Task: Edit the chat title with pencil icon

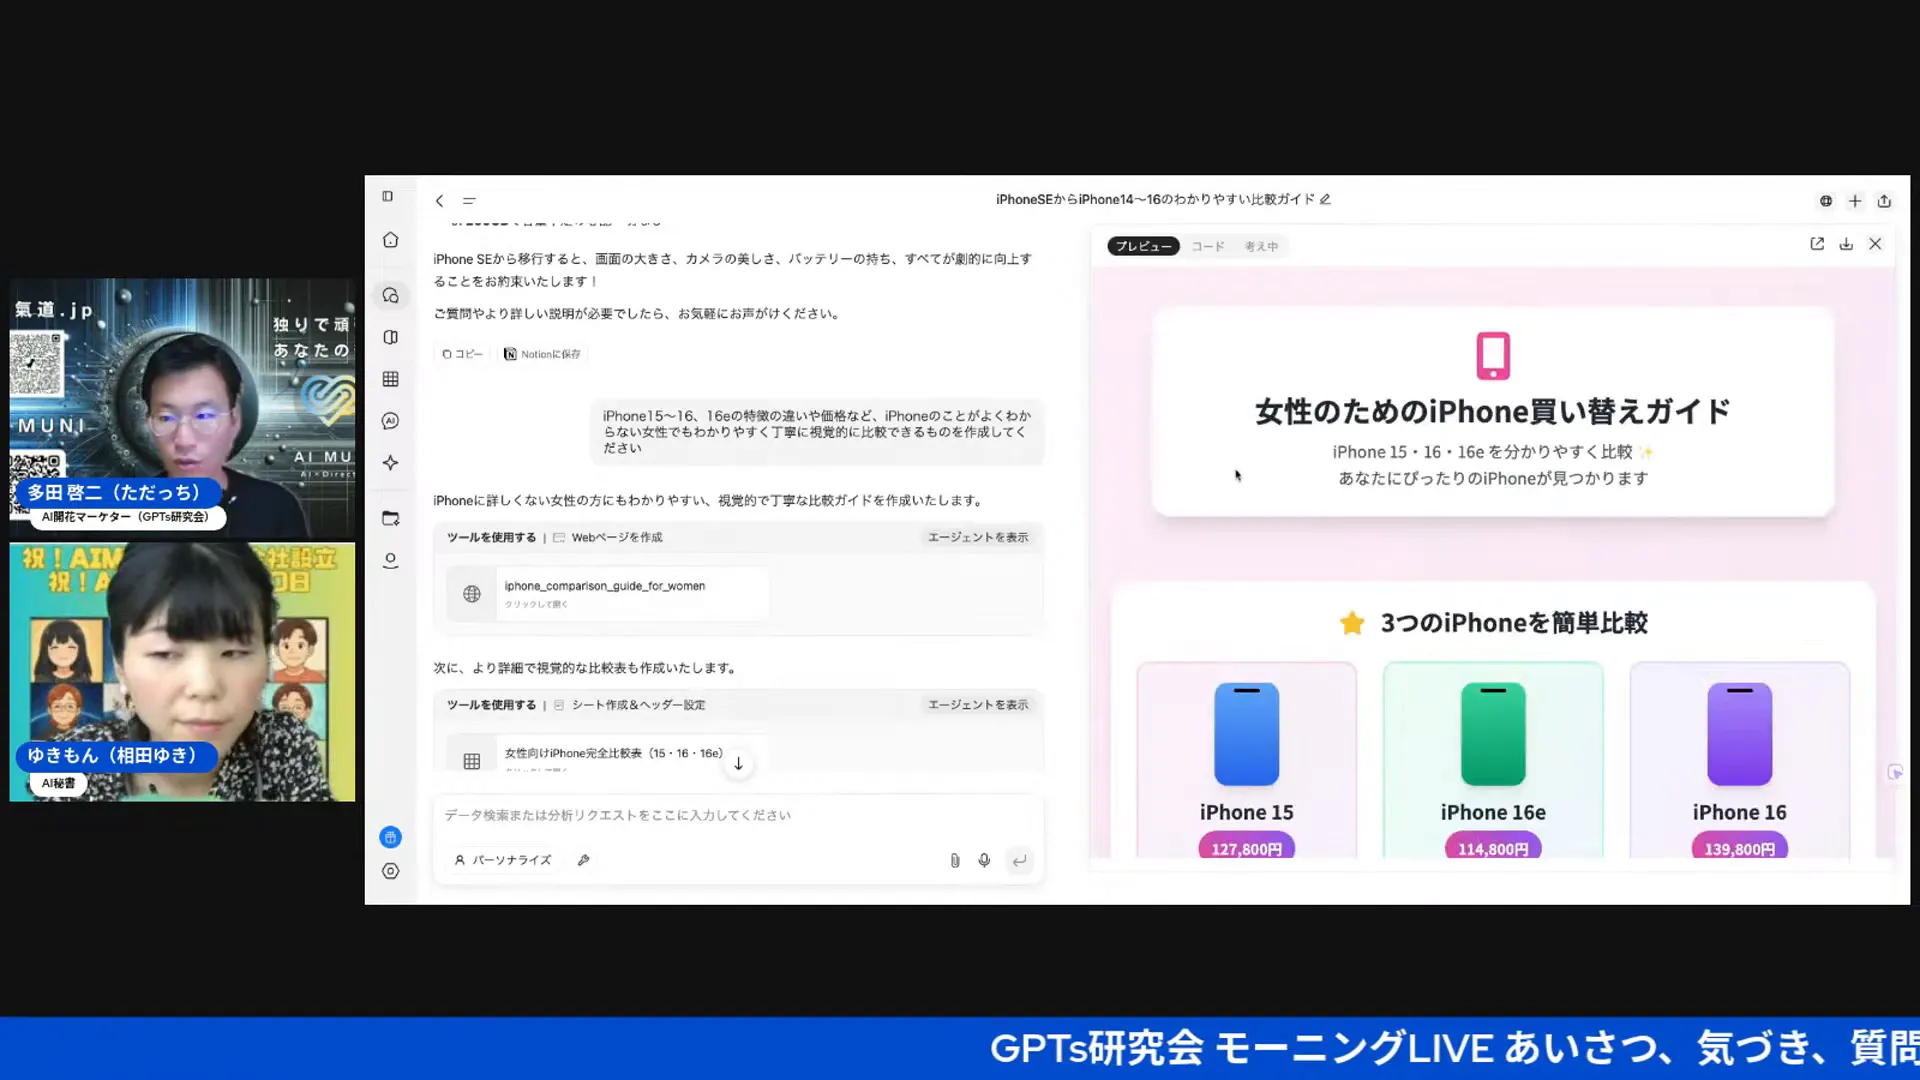Action: [1325, 199]
